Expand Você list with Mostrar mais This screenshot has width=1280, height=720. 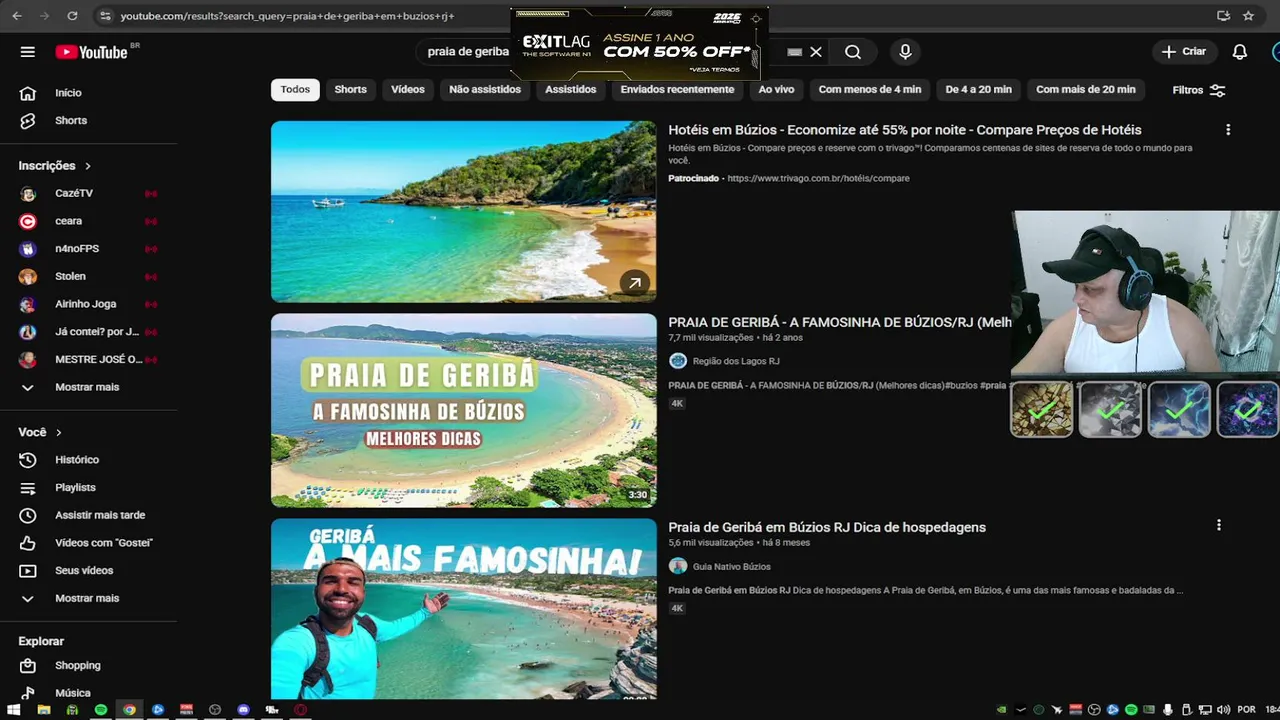point(87,598)
